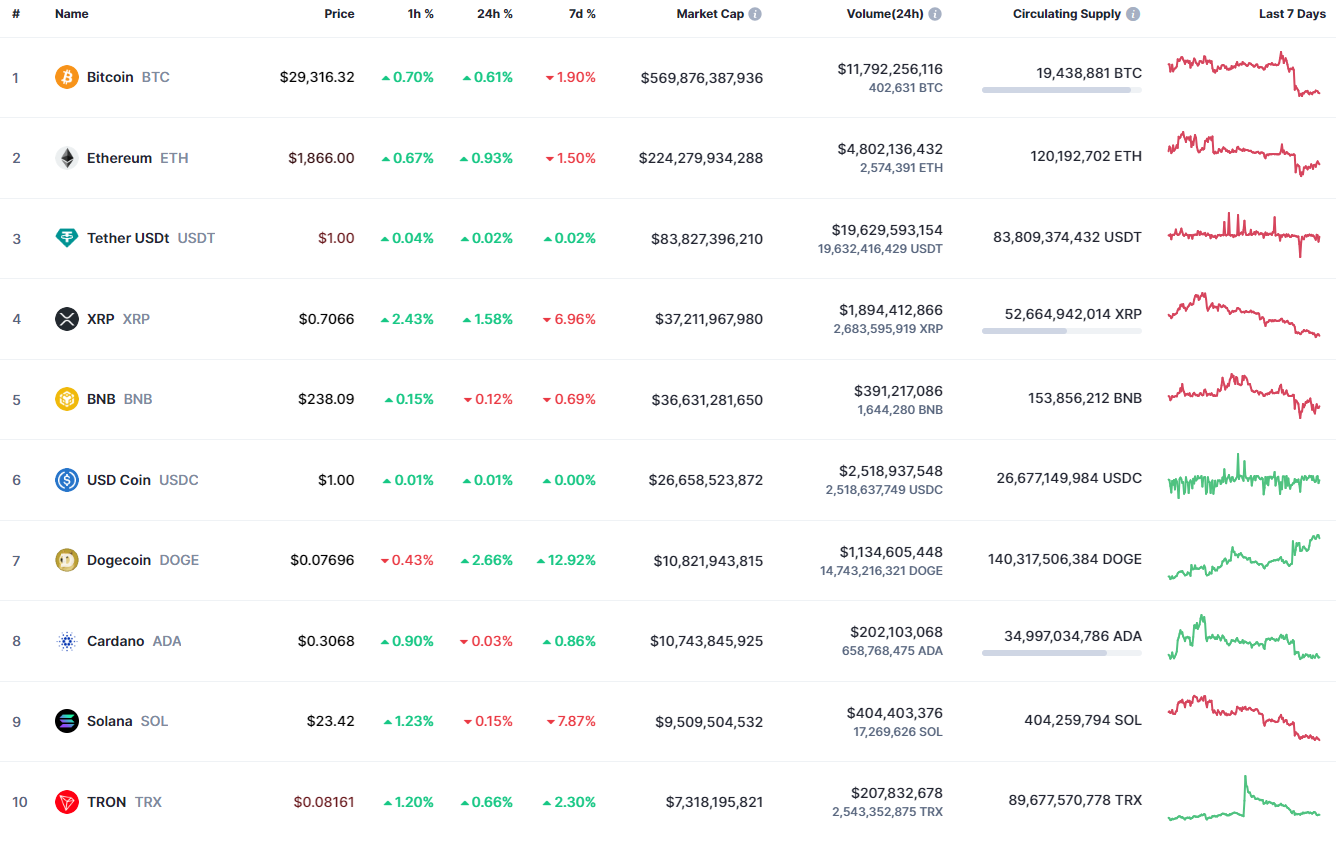Open the Circulating Supply info tooltip icon
Screen dimensions: 1337x842
(x=1131, y=13)
